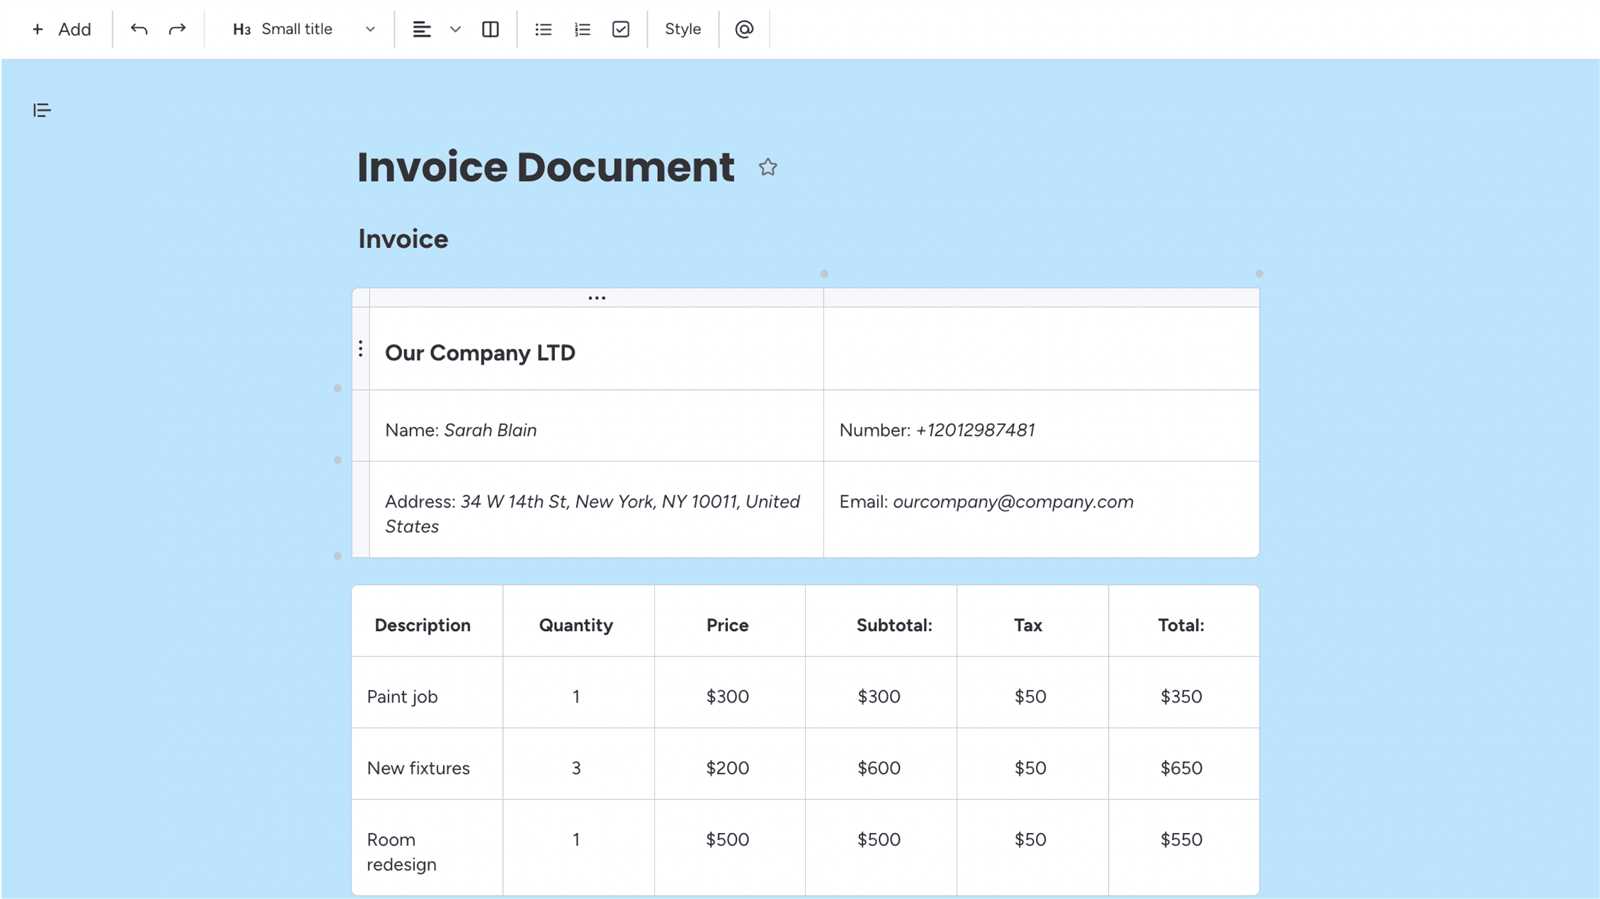Click the New fixtures cell

(x=427, y=764)
